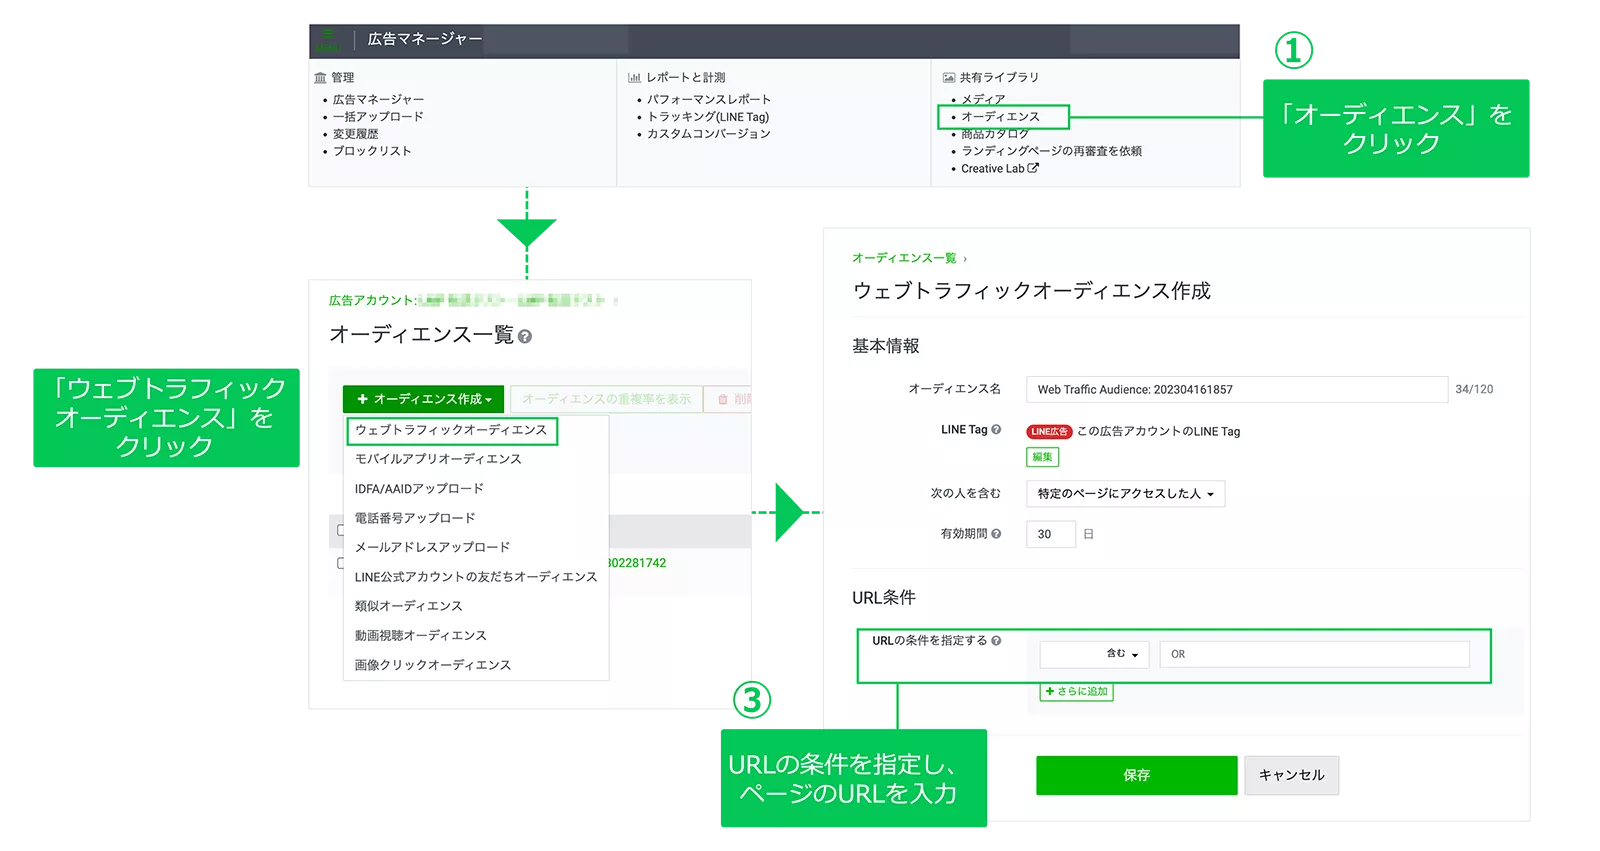
Task: Click the さらに追加 button
Action: pyautogui.click(x=1076, y=691)
